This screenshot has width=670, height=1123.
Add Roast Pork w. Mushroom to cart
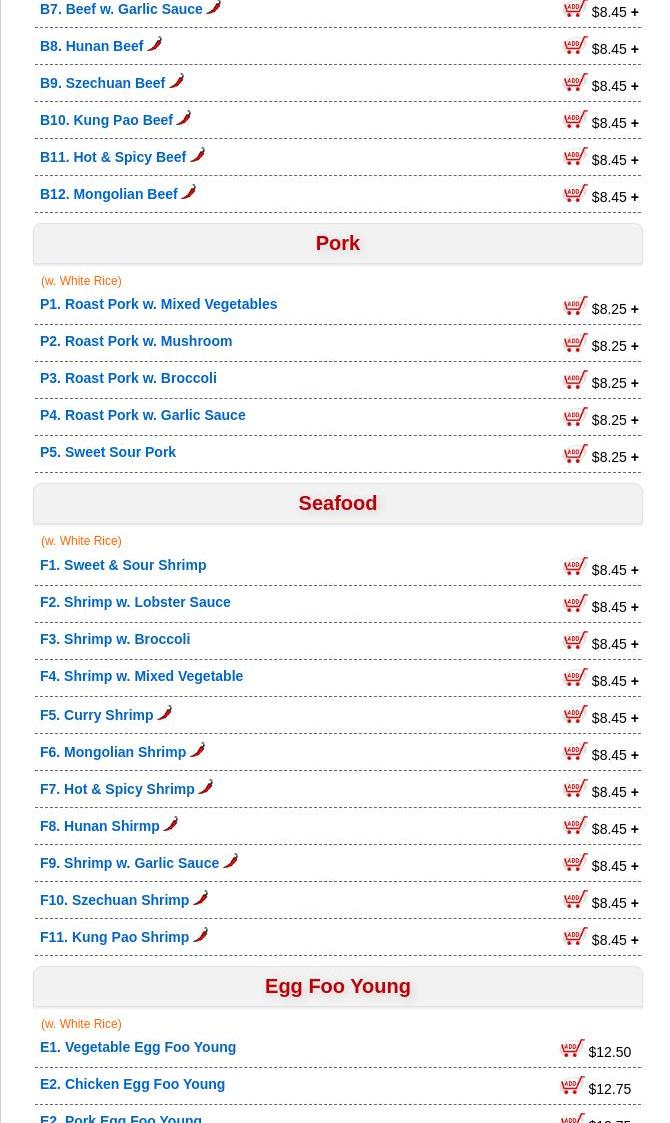coord(575,343)
